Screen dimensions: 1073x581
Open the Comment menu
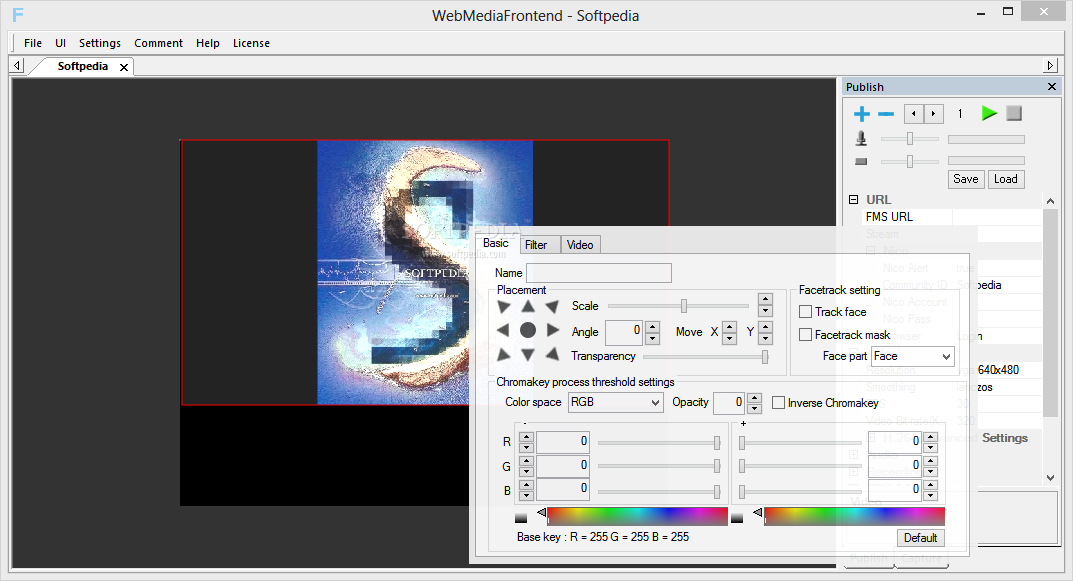(158, 43)
